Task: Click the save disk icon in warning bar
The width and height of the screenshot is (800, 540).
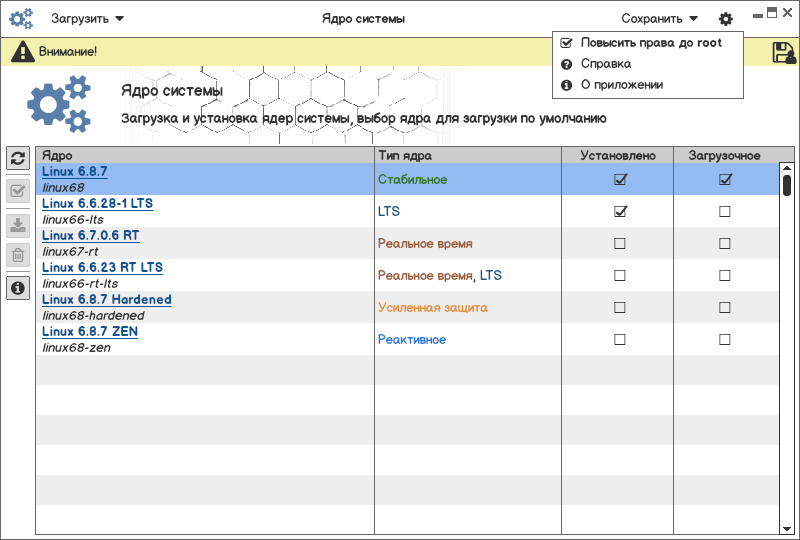Action: pyautogui.click(x=784, y=53)
